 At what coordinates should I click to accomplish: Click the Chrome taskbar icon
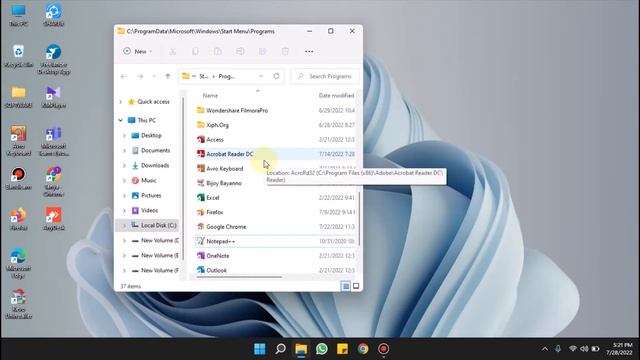point(363,349)
